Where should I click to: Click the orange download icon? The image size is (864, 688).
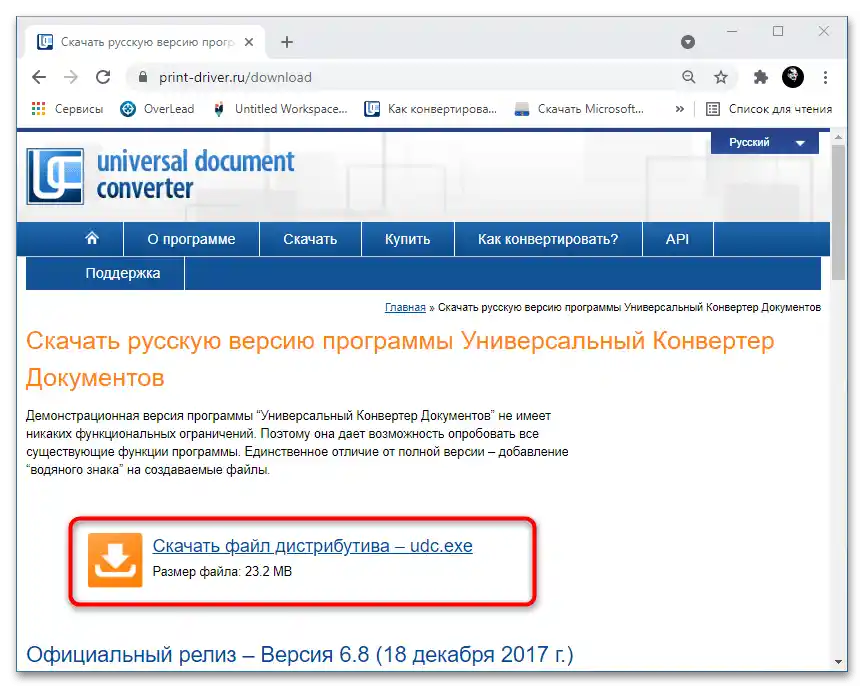(115, 560)
